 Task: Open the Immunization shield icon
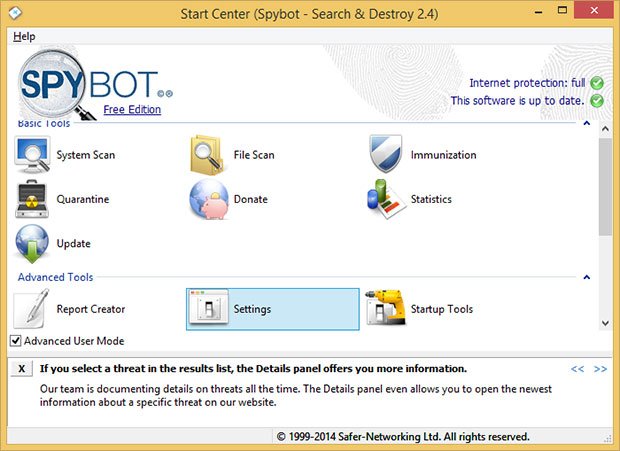point(386,153)
